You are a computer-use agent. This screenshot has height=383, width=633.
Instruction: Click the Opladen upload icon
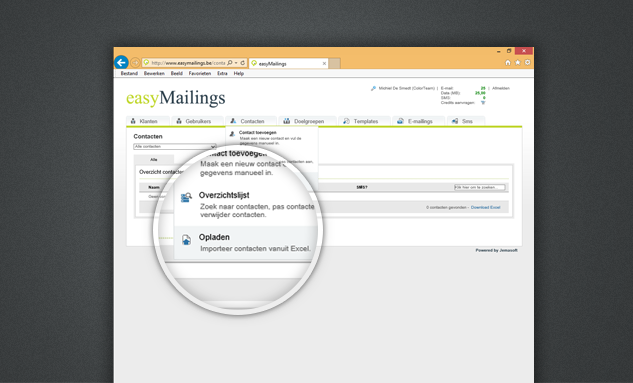click(186, 240)
